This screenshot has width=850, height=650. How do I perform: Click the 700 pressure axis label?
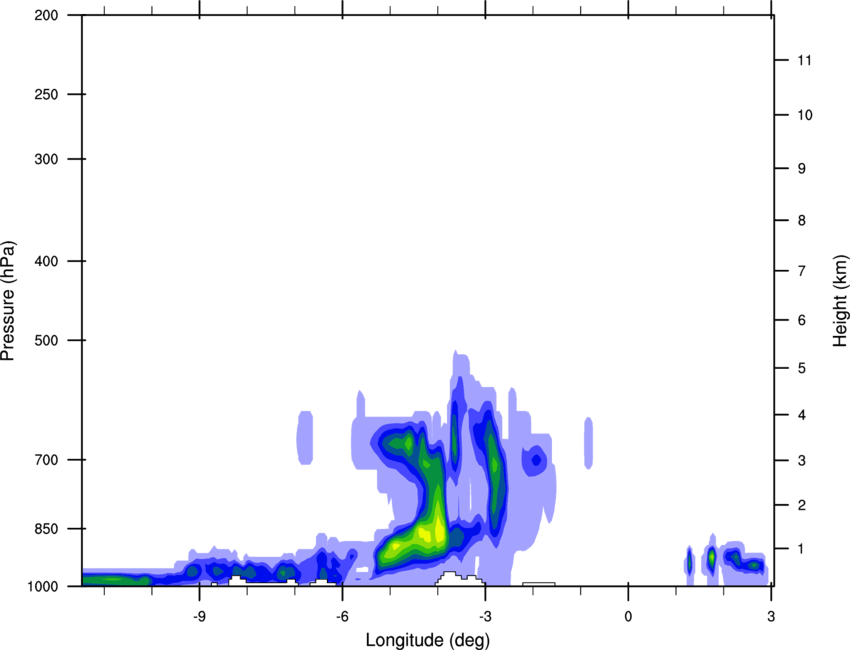point(46,460)
